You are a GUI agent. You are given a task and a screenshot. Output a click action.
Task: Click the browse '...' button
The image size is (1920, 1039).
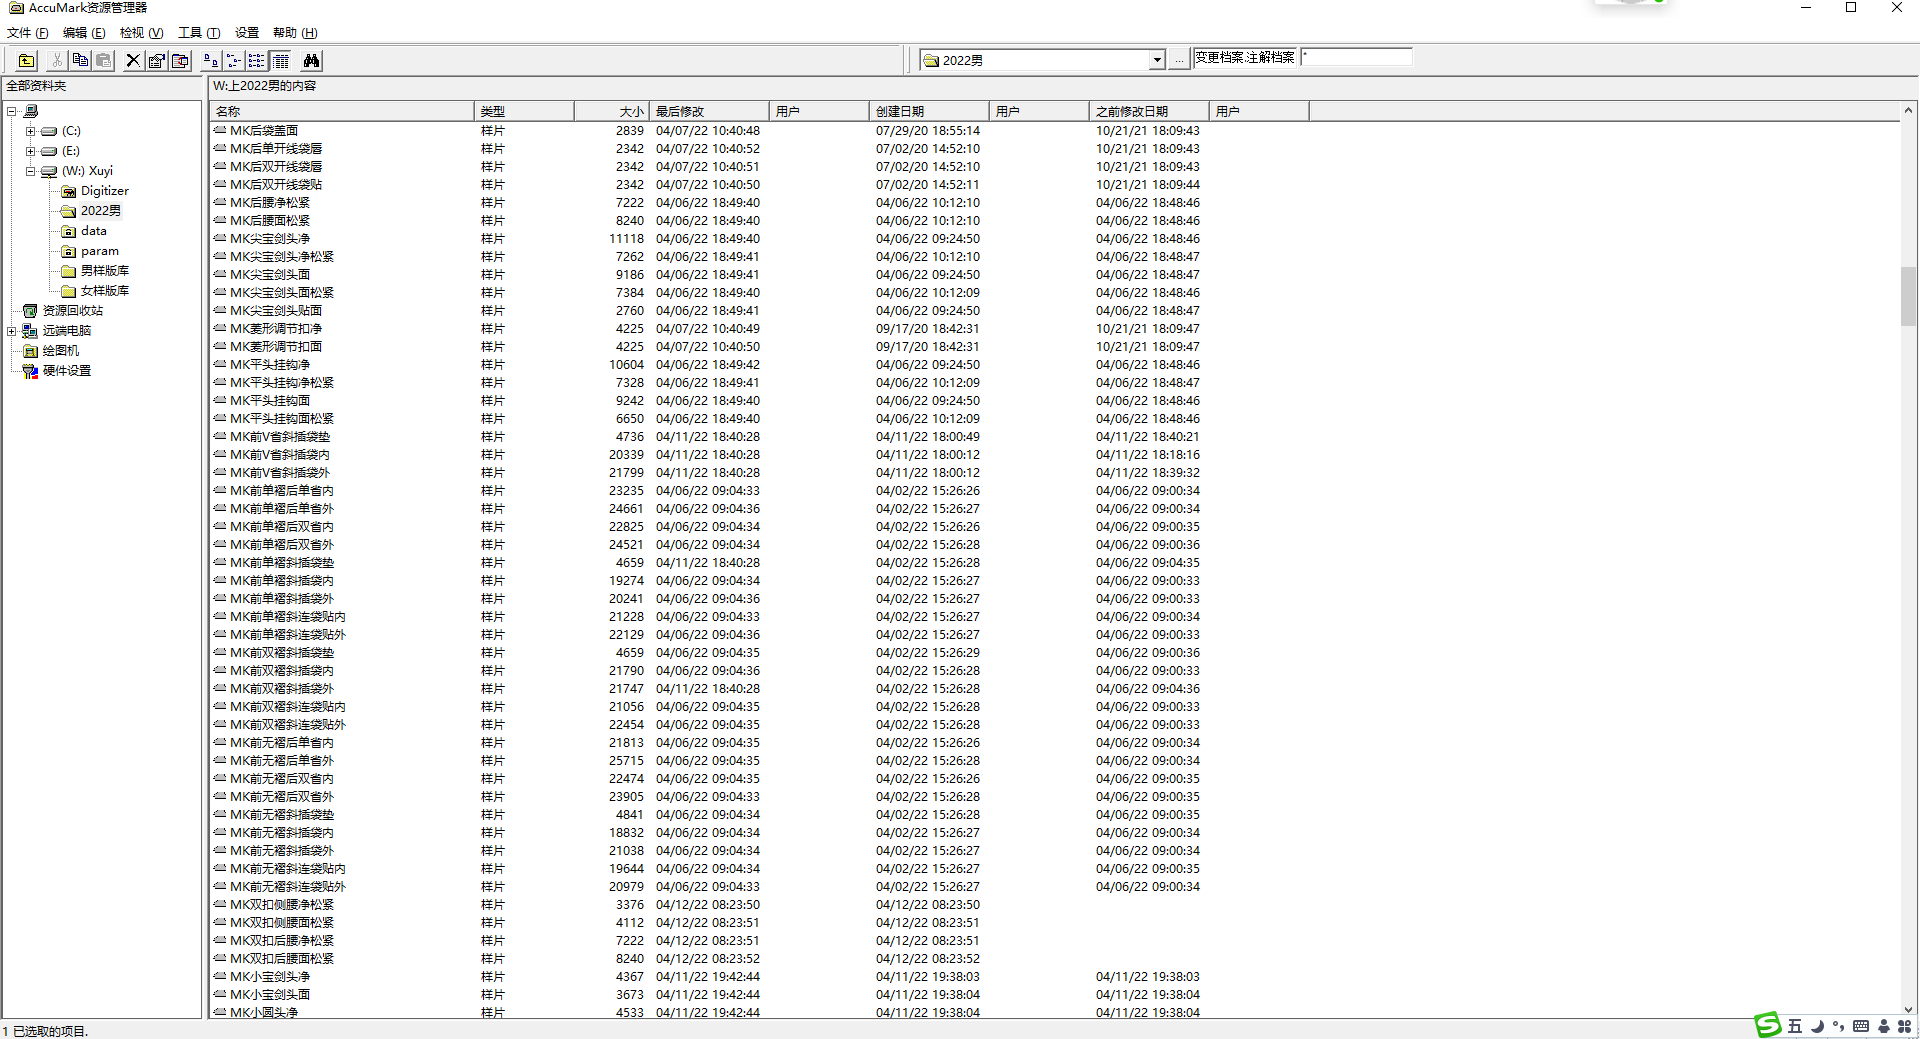1179,60
